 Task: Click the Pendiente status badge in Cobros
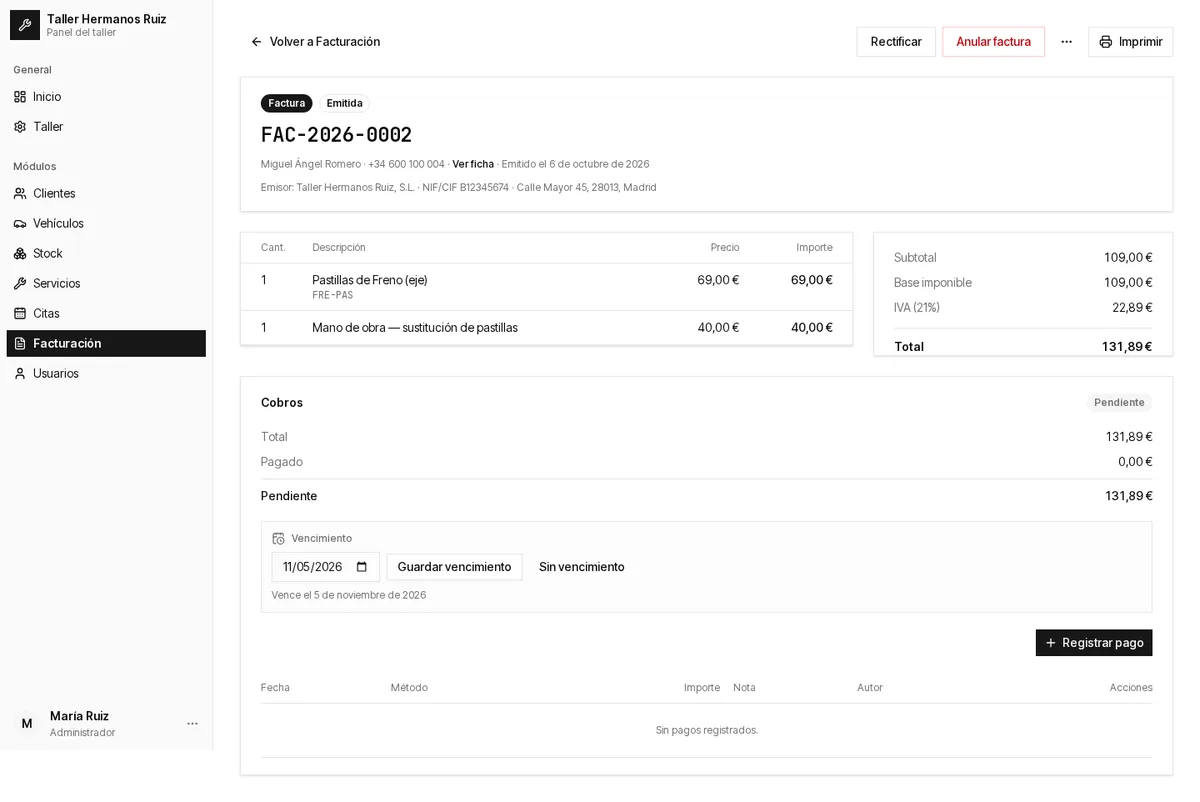point(1119,403)
